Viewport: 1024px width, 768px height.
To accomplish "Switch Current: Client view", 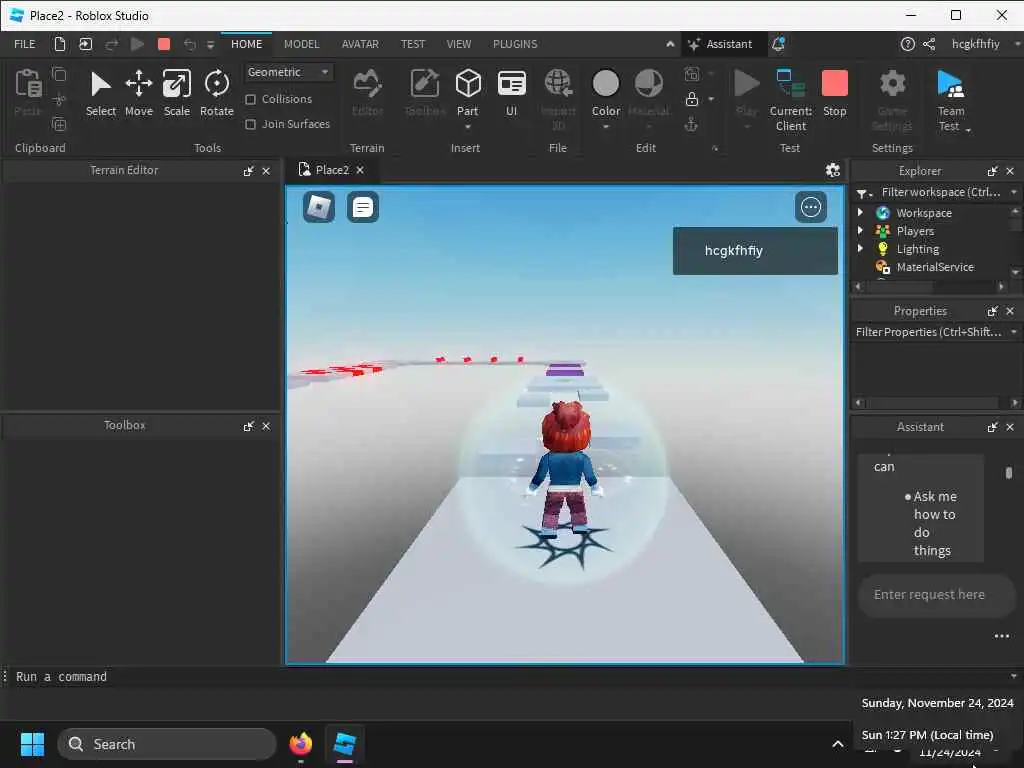I will [x=790, y=99].
